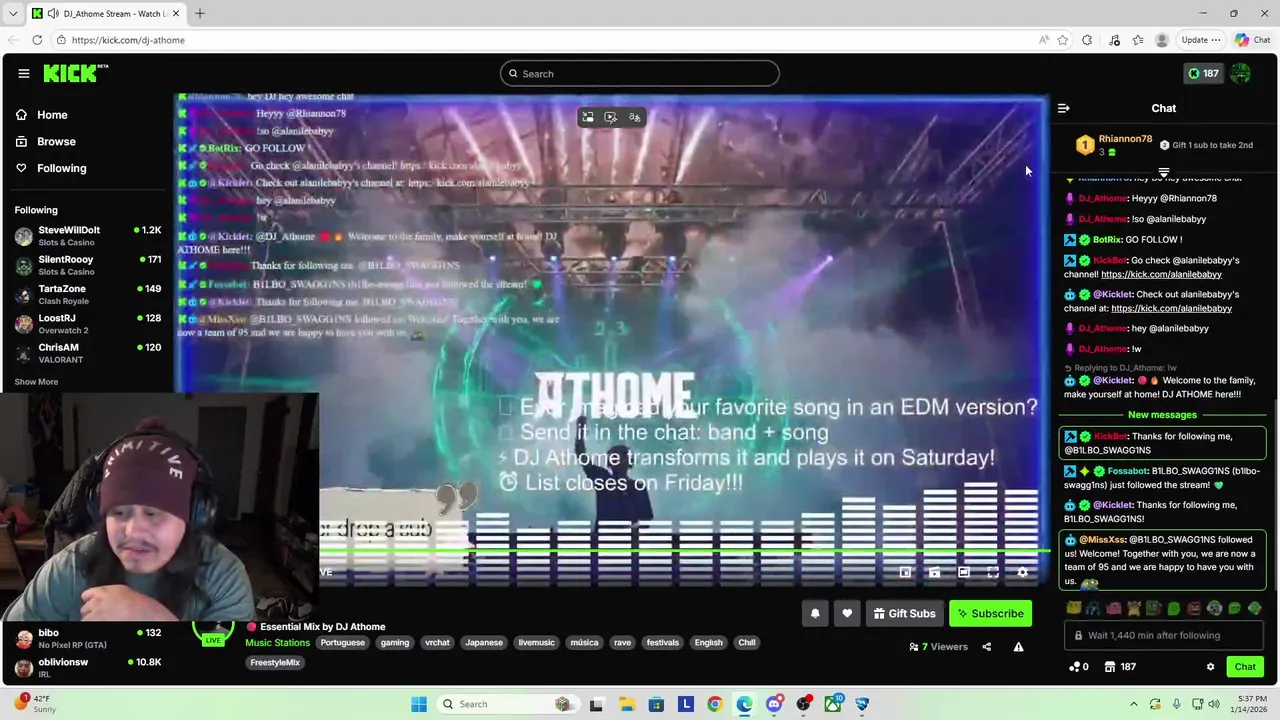Collapse the chat panel with the arrow icon

pos(1063,108)
